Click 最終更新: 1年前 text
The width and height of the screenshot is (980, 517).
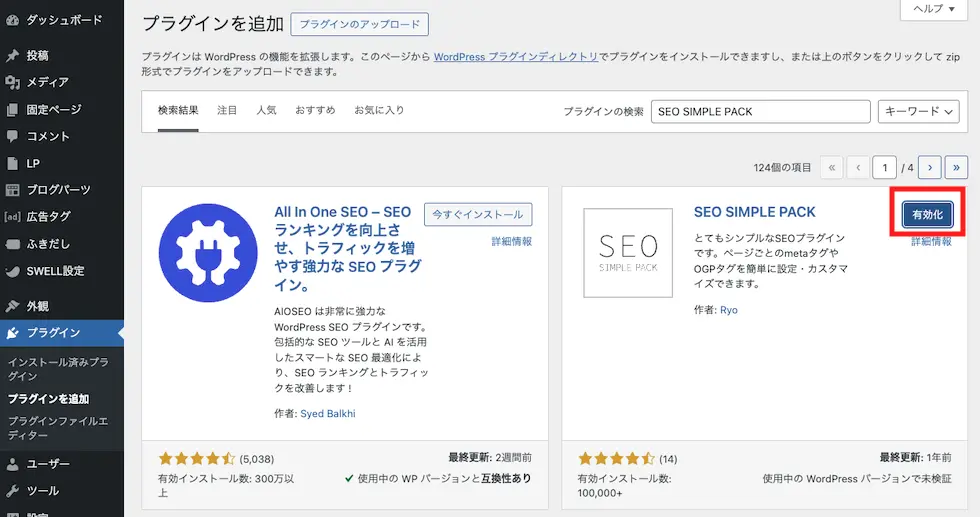(916, 458)
